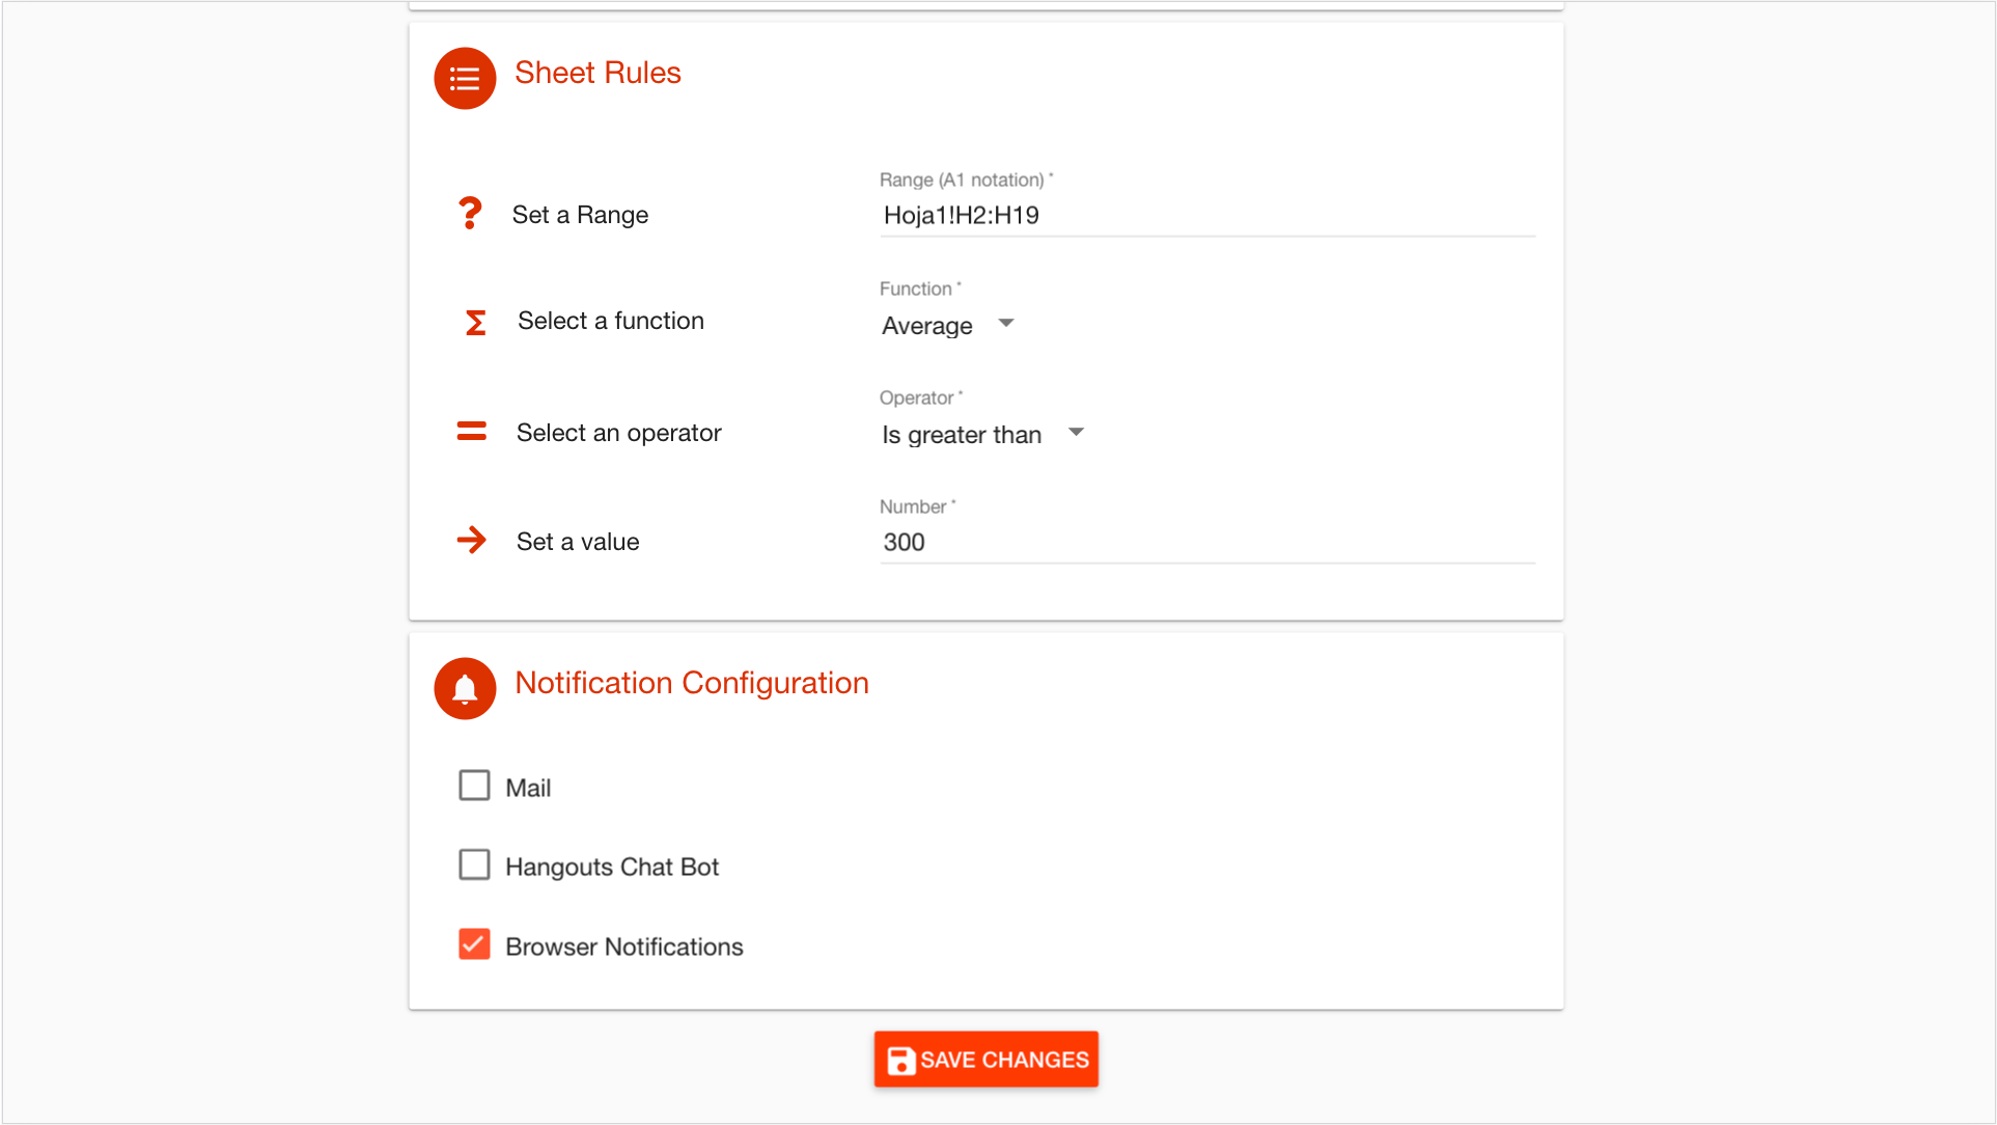1997x1125 pixels.
Task: Click the Save Changes button
Action: 986,1059
